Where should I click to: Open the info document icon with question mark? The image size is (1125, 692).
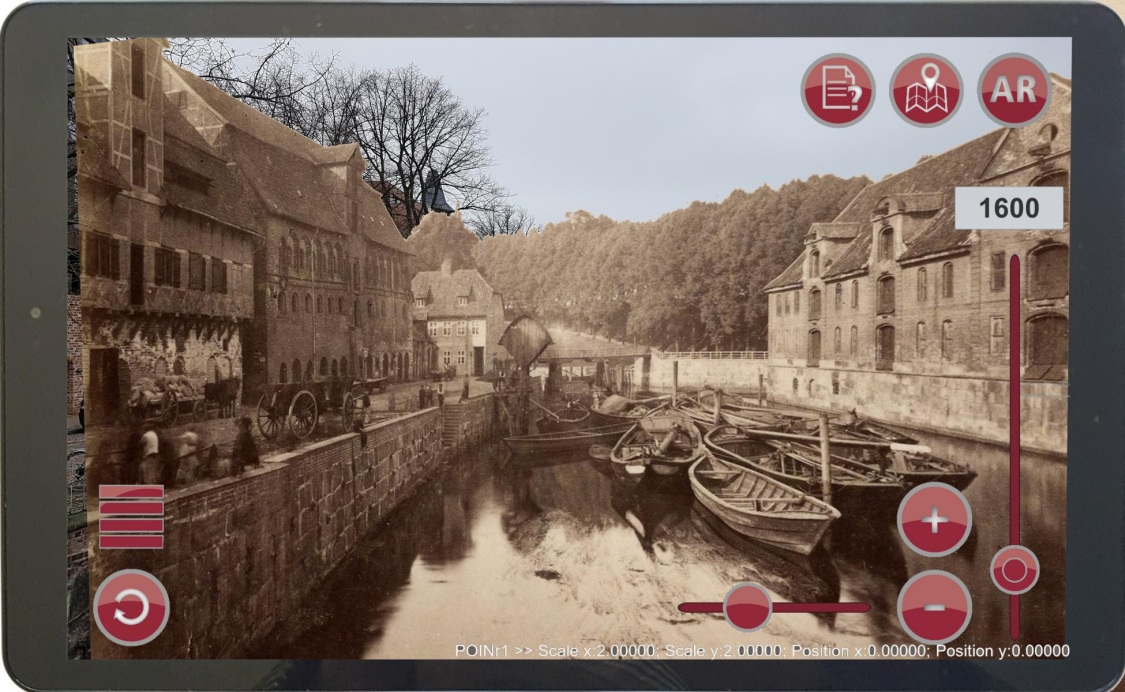tap(837, 90)
